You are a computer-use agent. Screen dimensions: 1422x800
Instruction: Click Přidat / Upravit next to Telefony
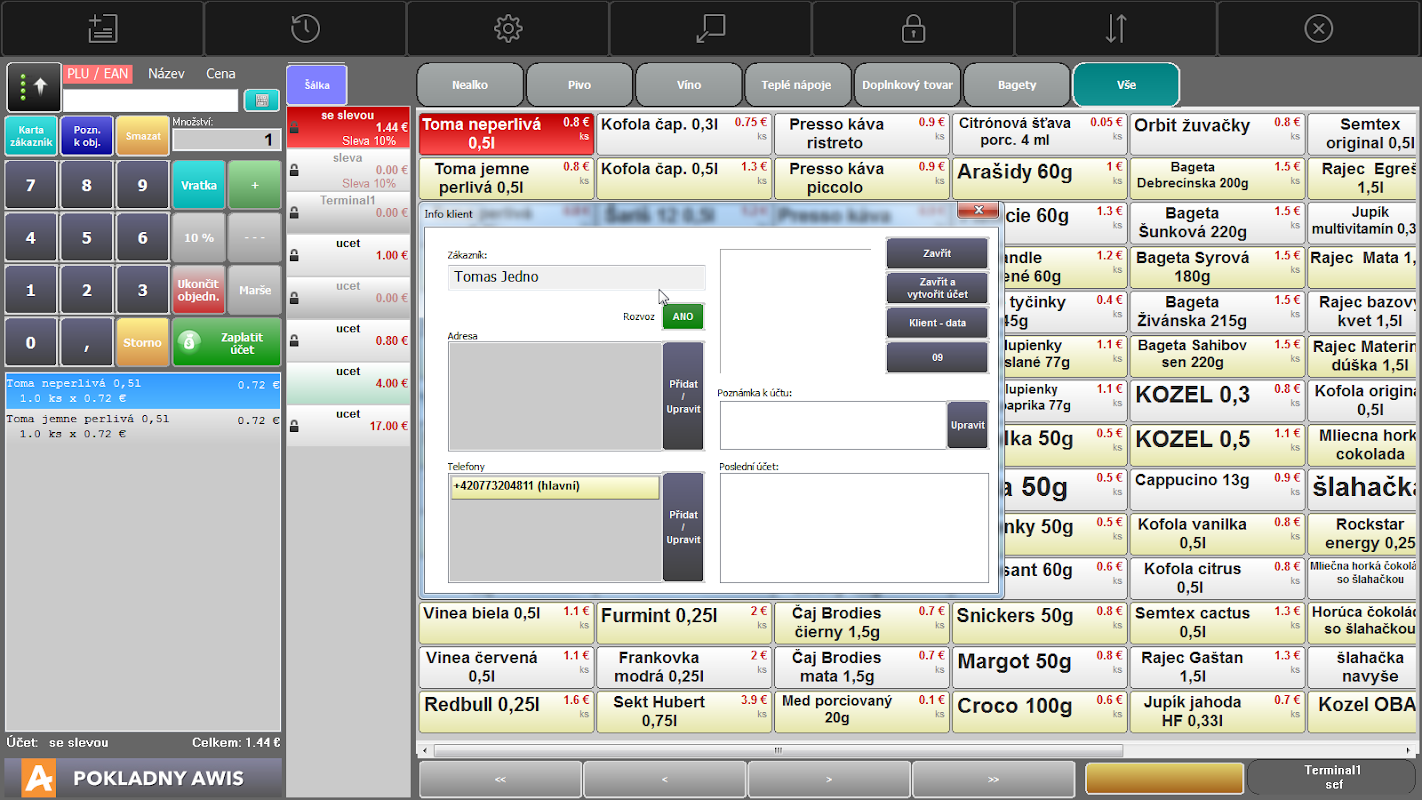(x=683, y=527)
